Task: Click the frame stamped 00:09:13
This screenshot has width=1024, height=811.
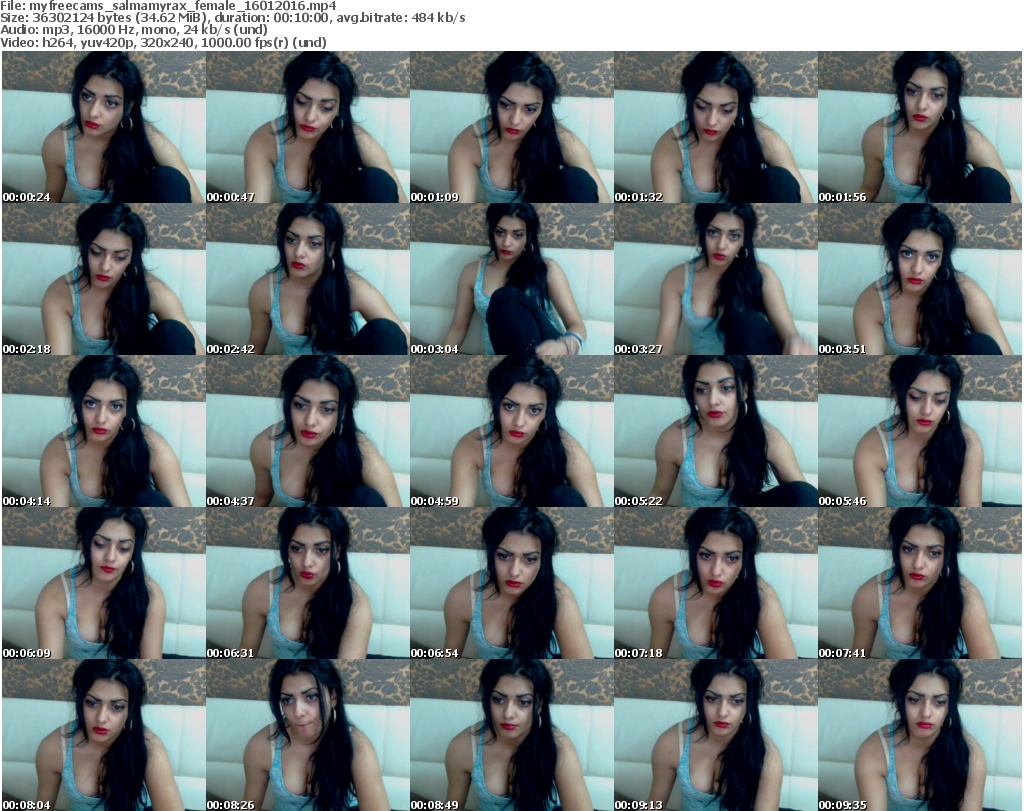Action: click(x=716, y=735)
